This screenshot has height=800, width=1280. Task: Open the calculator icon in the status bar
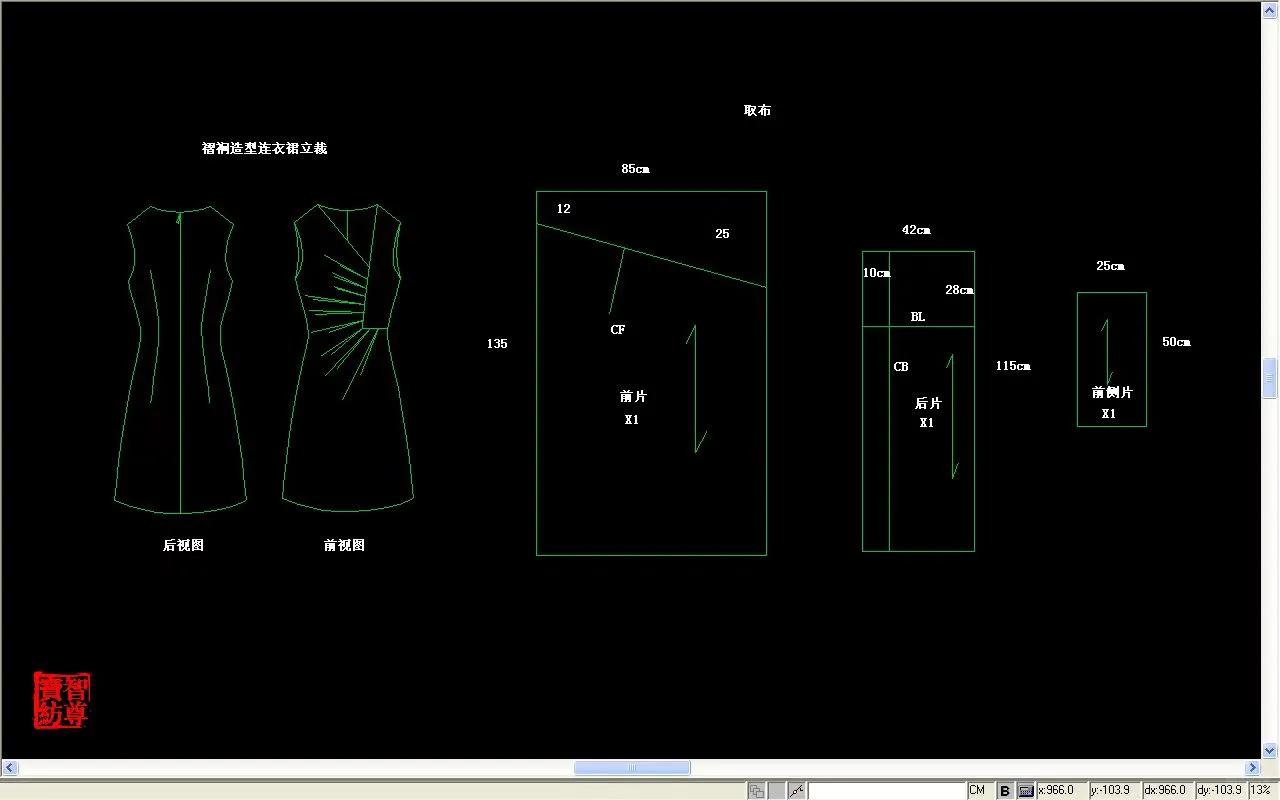[x=1026, y=791]
